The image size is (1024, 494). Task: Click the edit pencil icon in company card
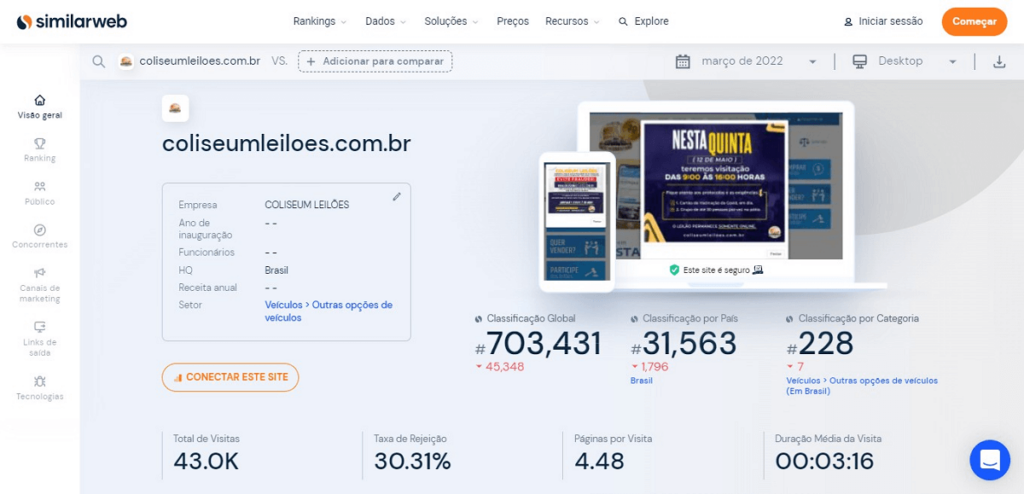click(x=396, y=197)
